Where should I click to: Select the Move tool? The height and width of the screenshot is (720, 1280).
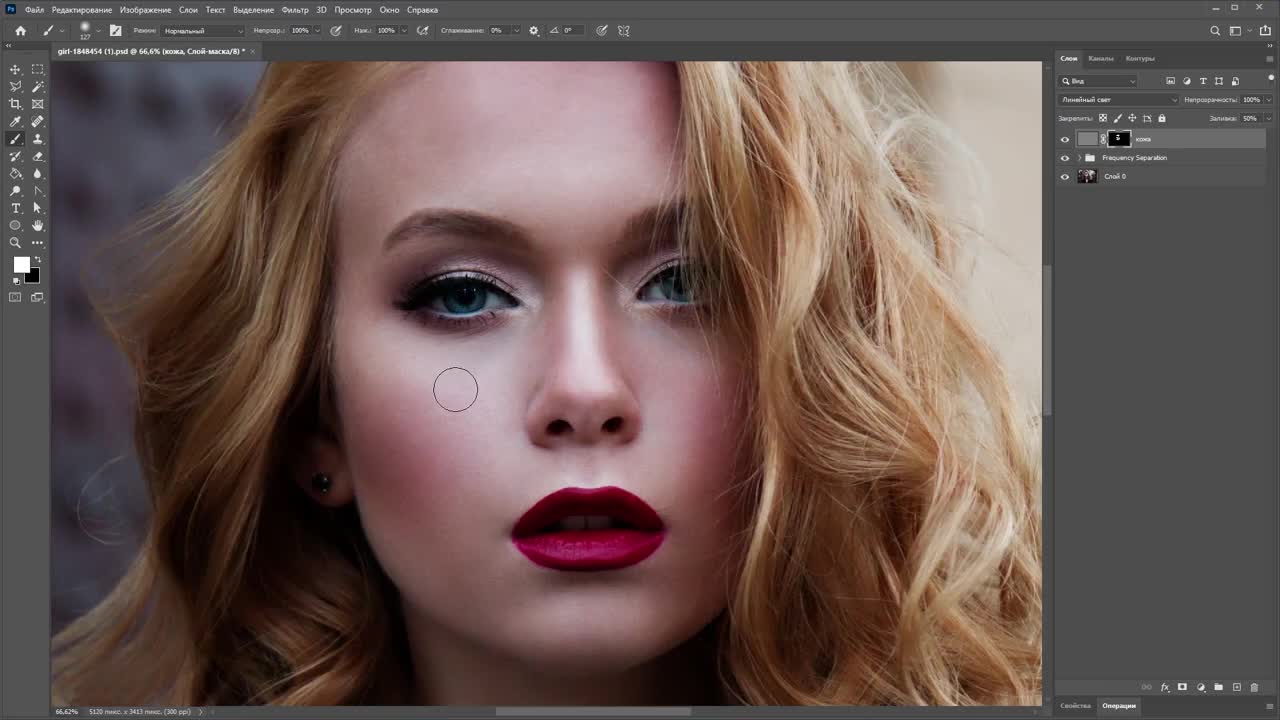click(15, 70)
